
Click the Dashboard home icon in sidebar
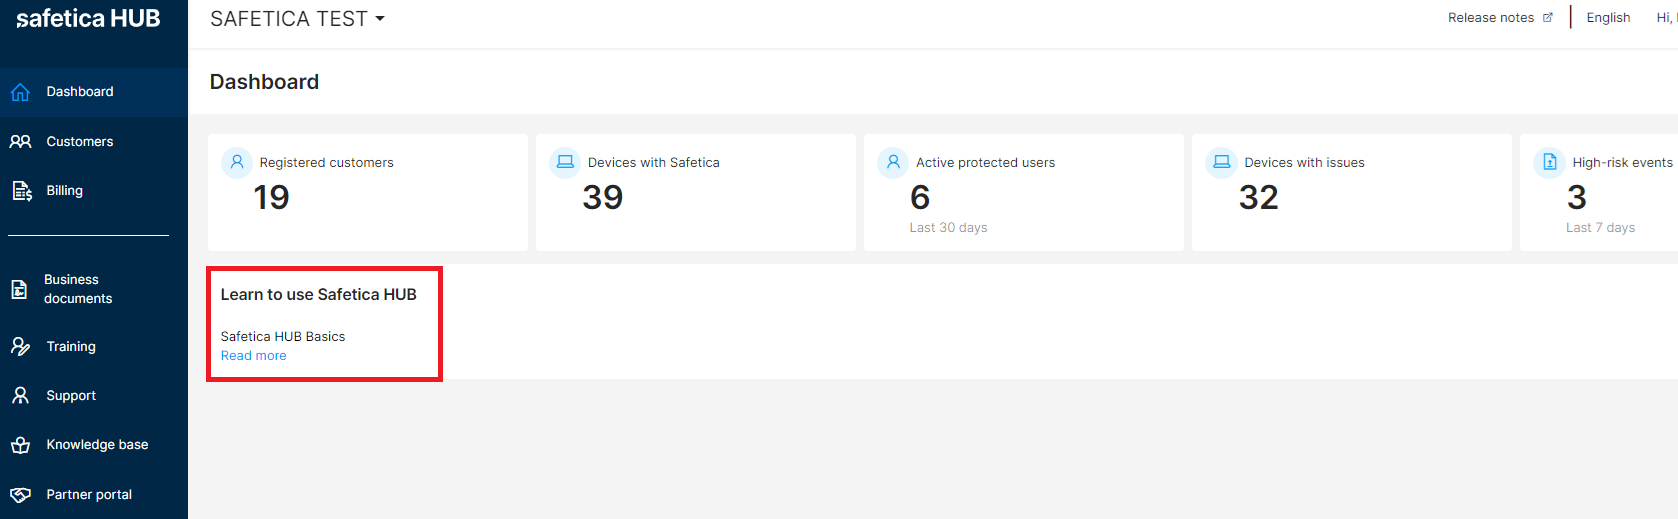pyautogui.click(x=20, y=92)
